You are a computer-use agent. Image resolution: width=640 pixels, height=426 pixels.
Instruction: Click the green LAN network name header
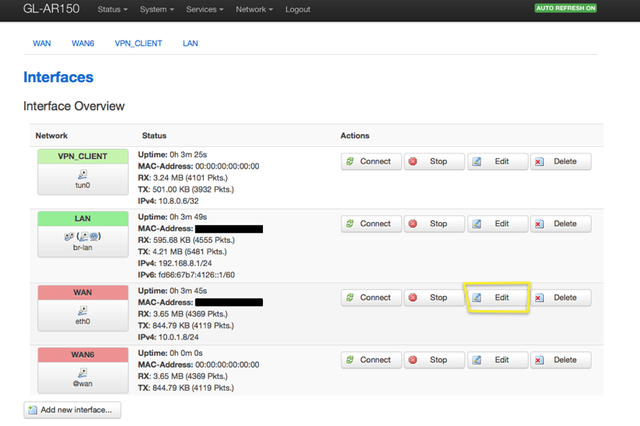[x=83, y=219]
